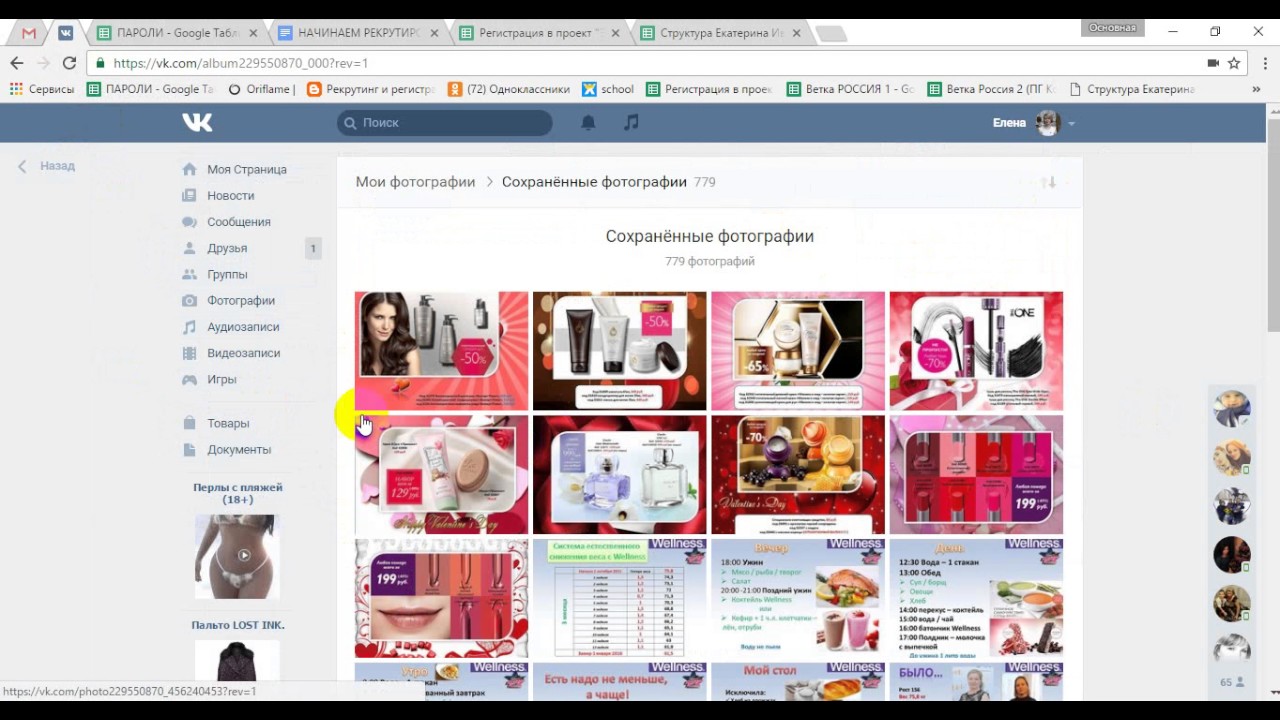
Task: Open the first friend avatar in chat sidebar
Action: coord(1232,409)
